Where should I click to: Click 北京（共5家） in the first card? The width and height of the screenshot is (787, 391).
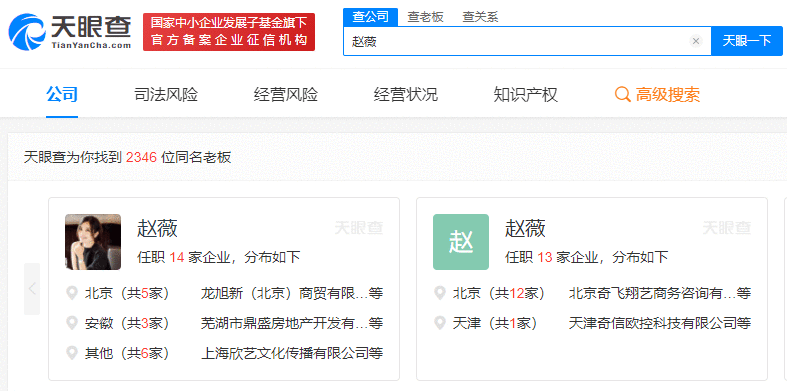click(127, 293)
